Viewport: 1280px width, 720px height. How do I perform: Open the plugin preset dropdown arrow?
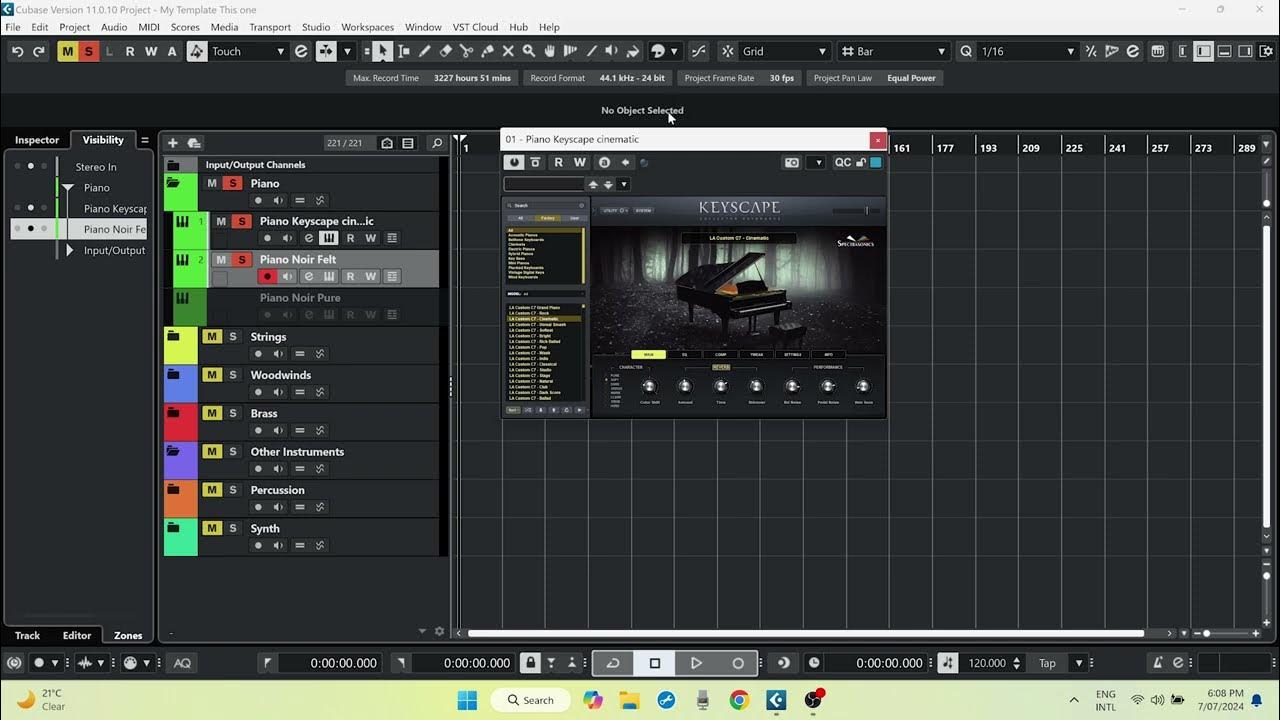pyautogui.click(x=623, y=184)
